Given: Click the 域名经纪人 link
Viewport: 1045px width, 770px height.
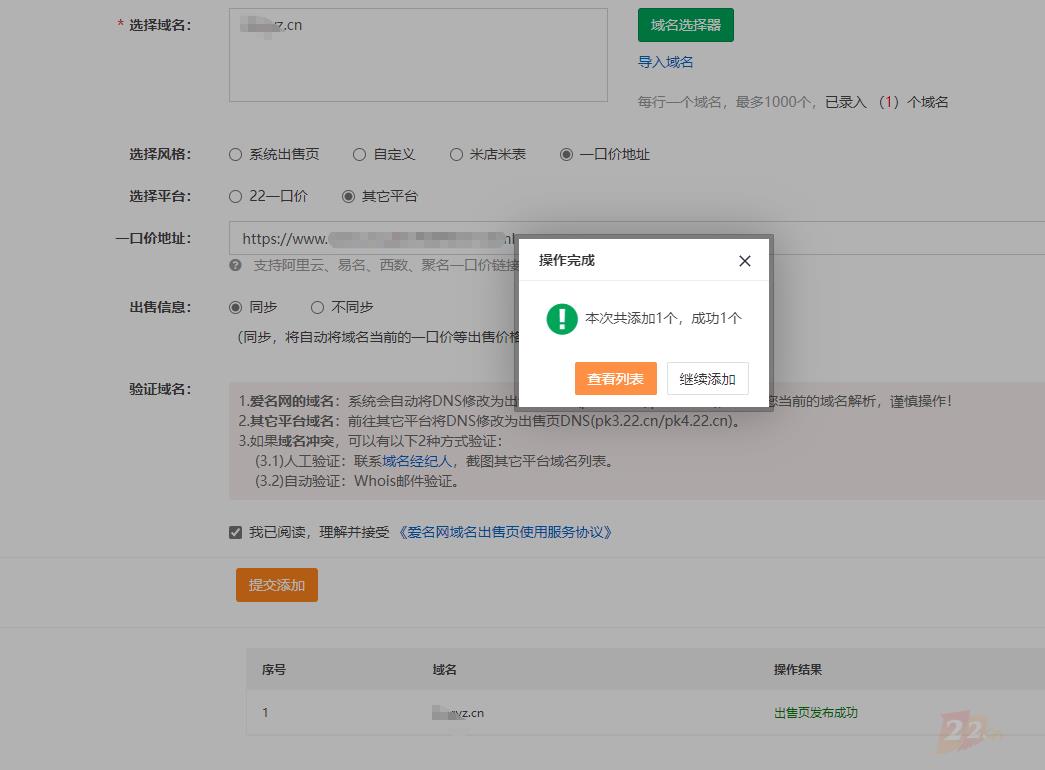Looking at the screenshot, I should click(x=417, y=461).
